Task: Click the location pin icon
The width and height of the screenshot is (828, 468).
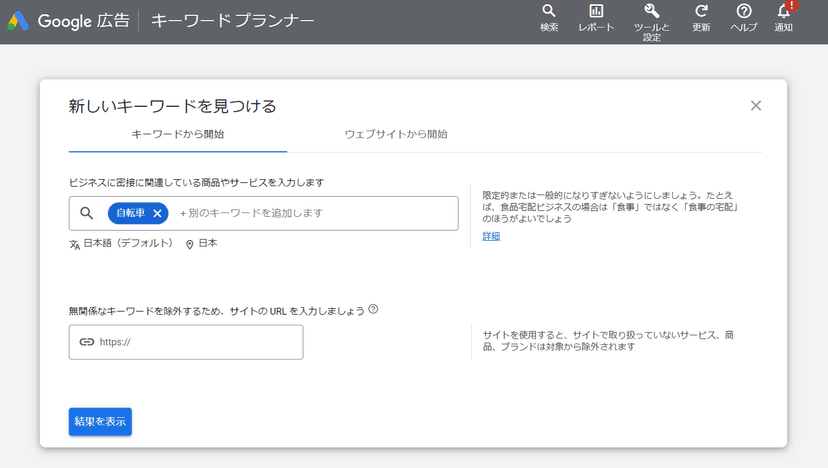Action: click(x=190, y=244)
